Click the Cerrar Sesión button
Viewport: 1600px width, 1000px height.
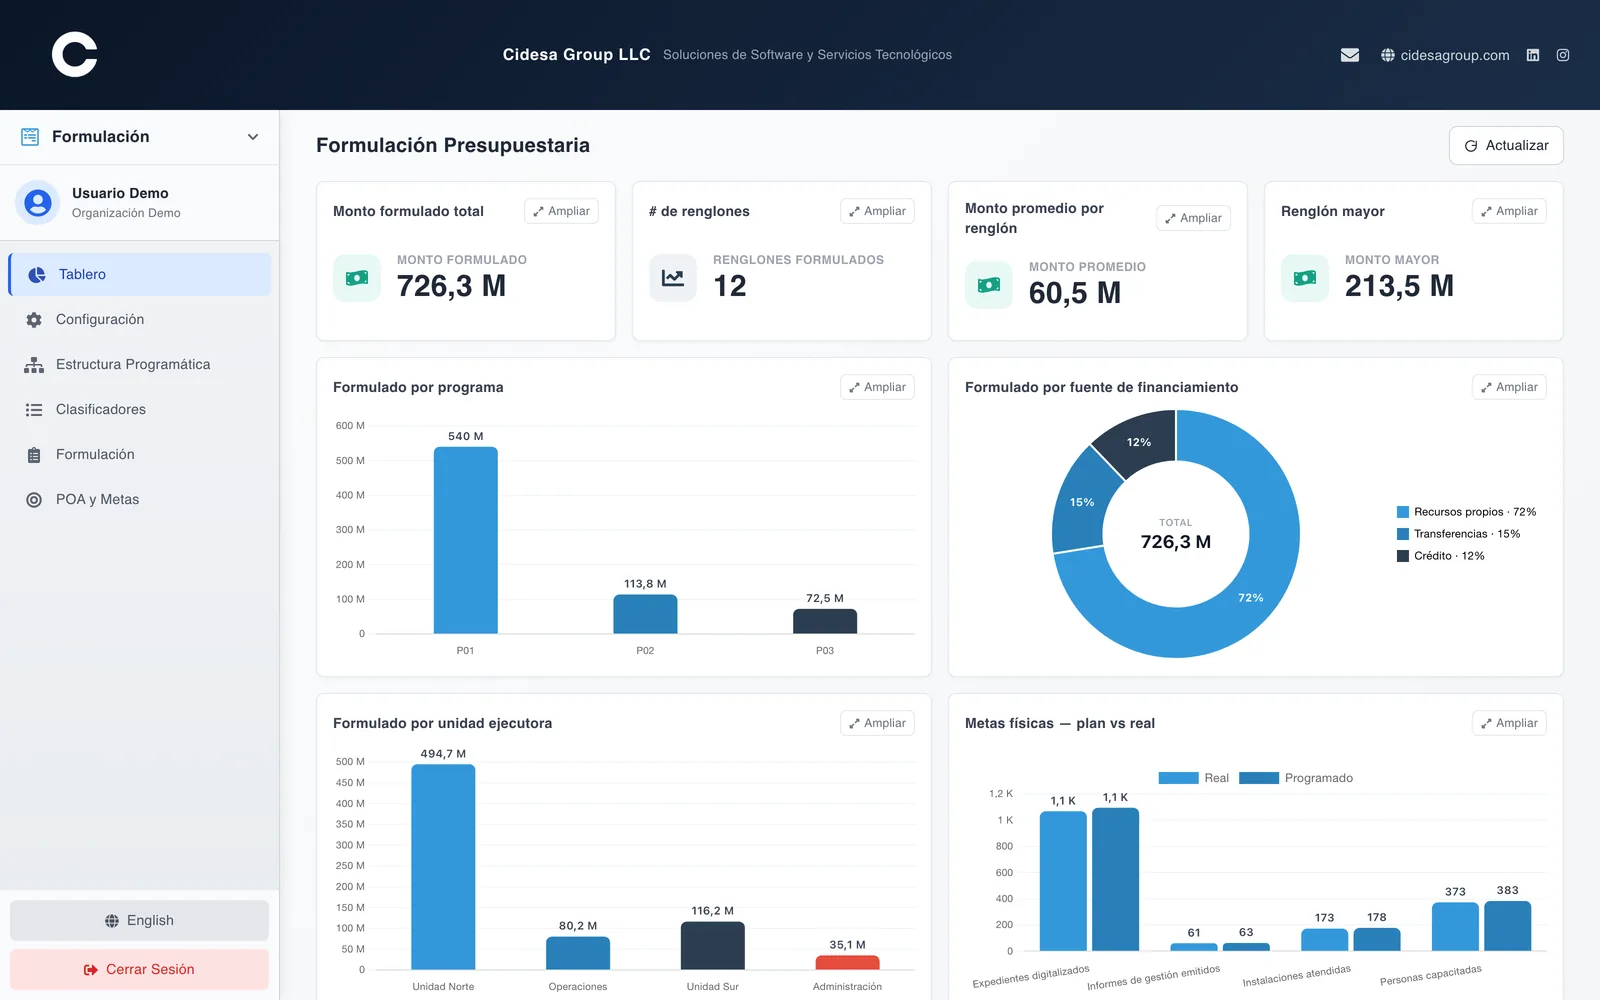pyautogui.click(x=140, y=969)
